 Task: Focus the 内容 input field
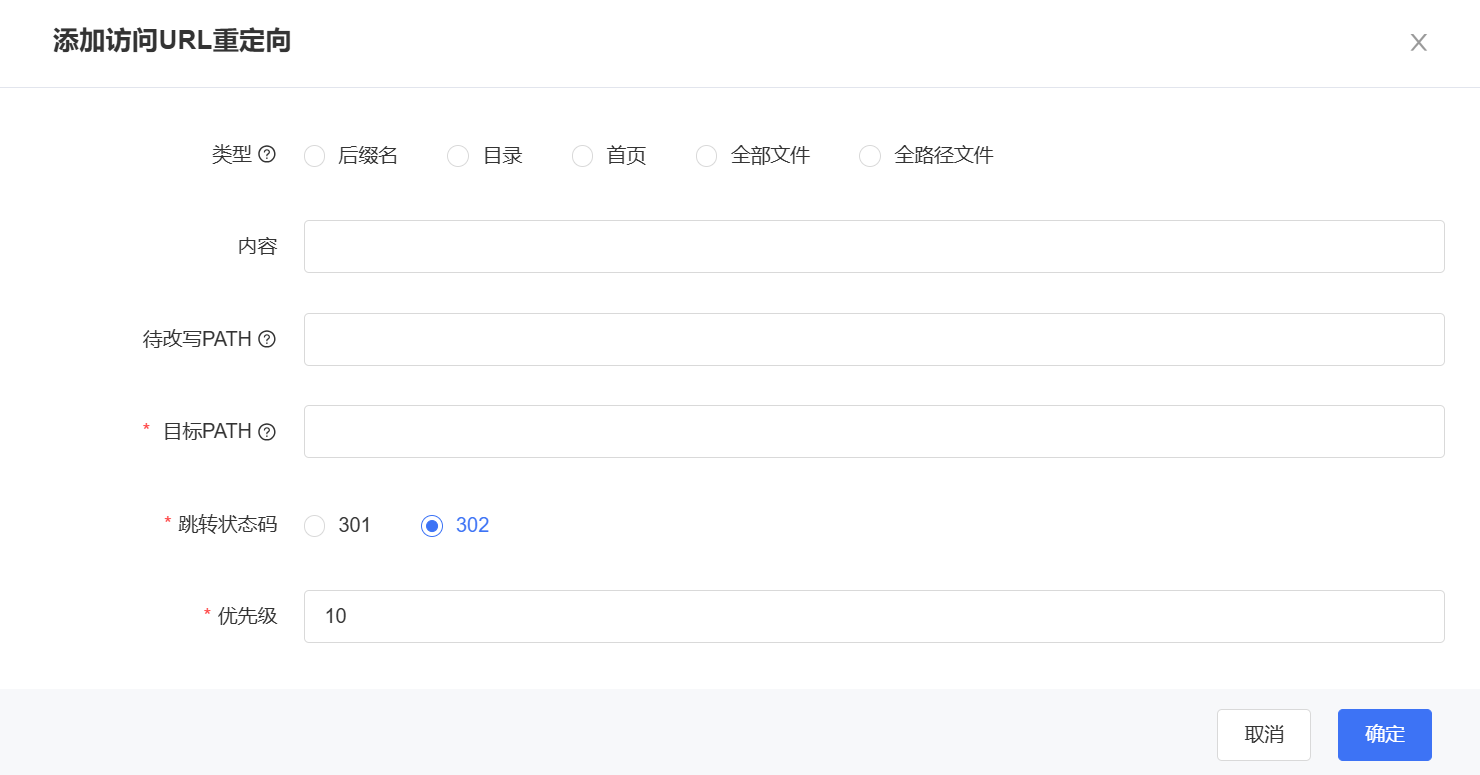coord(874,246)
